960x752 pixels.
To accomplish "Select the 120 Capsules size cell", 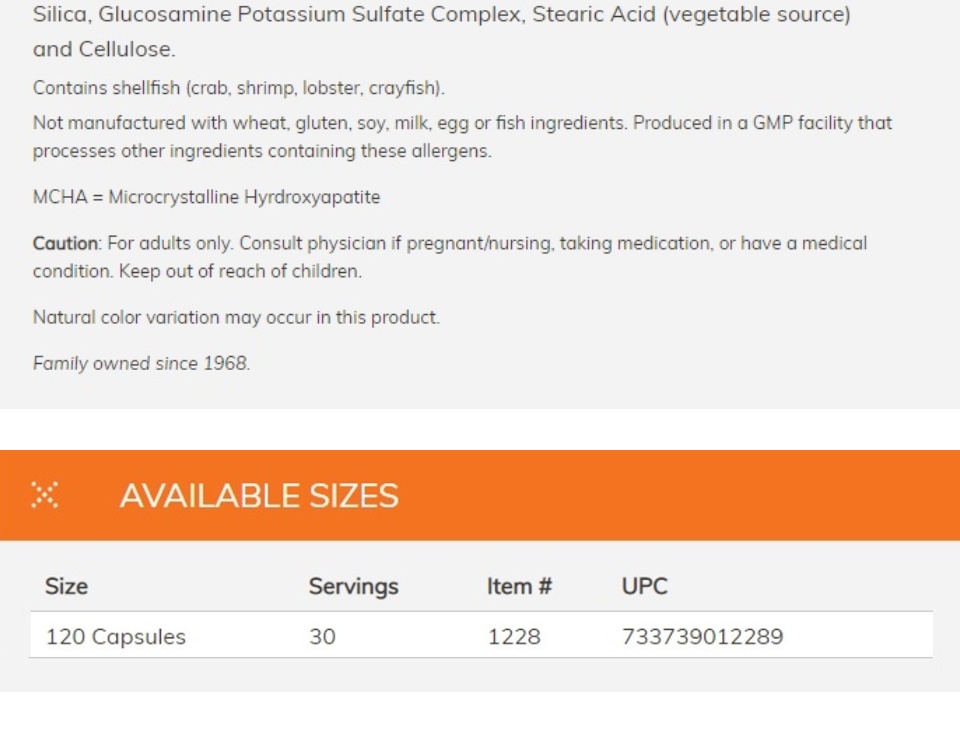I will pyautogui.click(x=116, y=636).
